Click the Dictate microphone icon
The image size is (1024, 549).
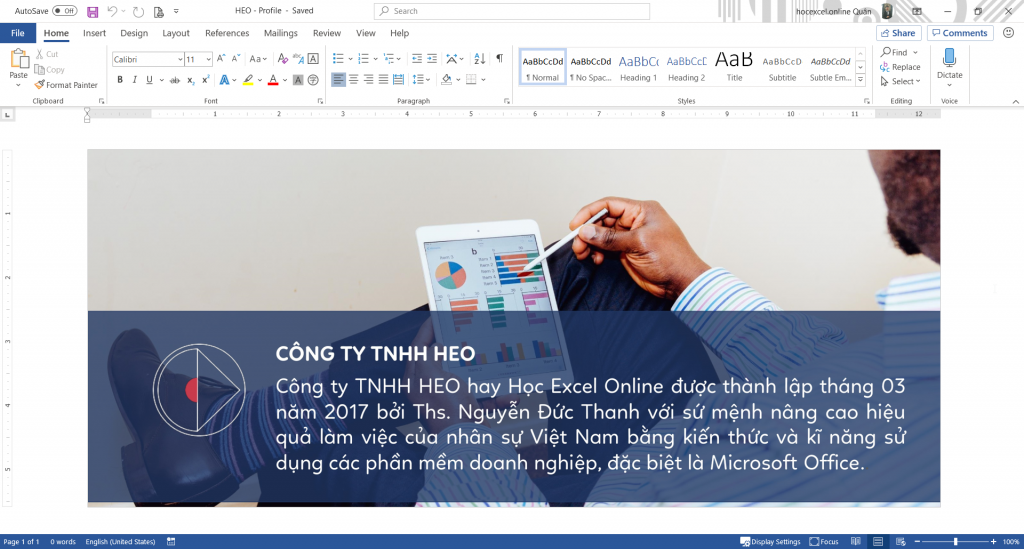pyautogui.click(x=949, y=59)
